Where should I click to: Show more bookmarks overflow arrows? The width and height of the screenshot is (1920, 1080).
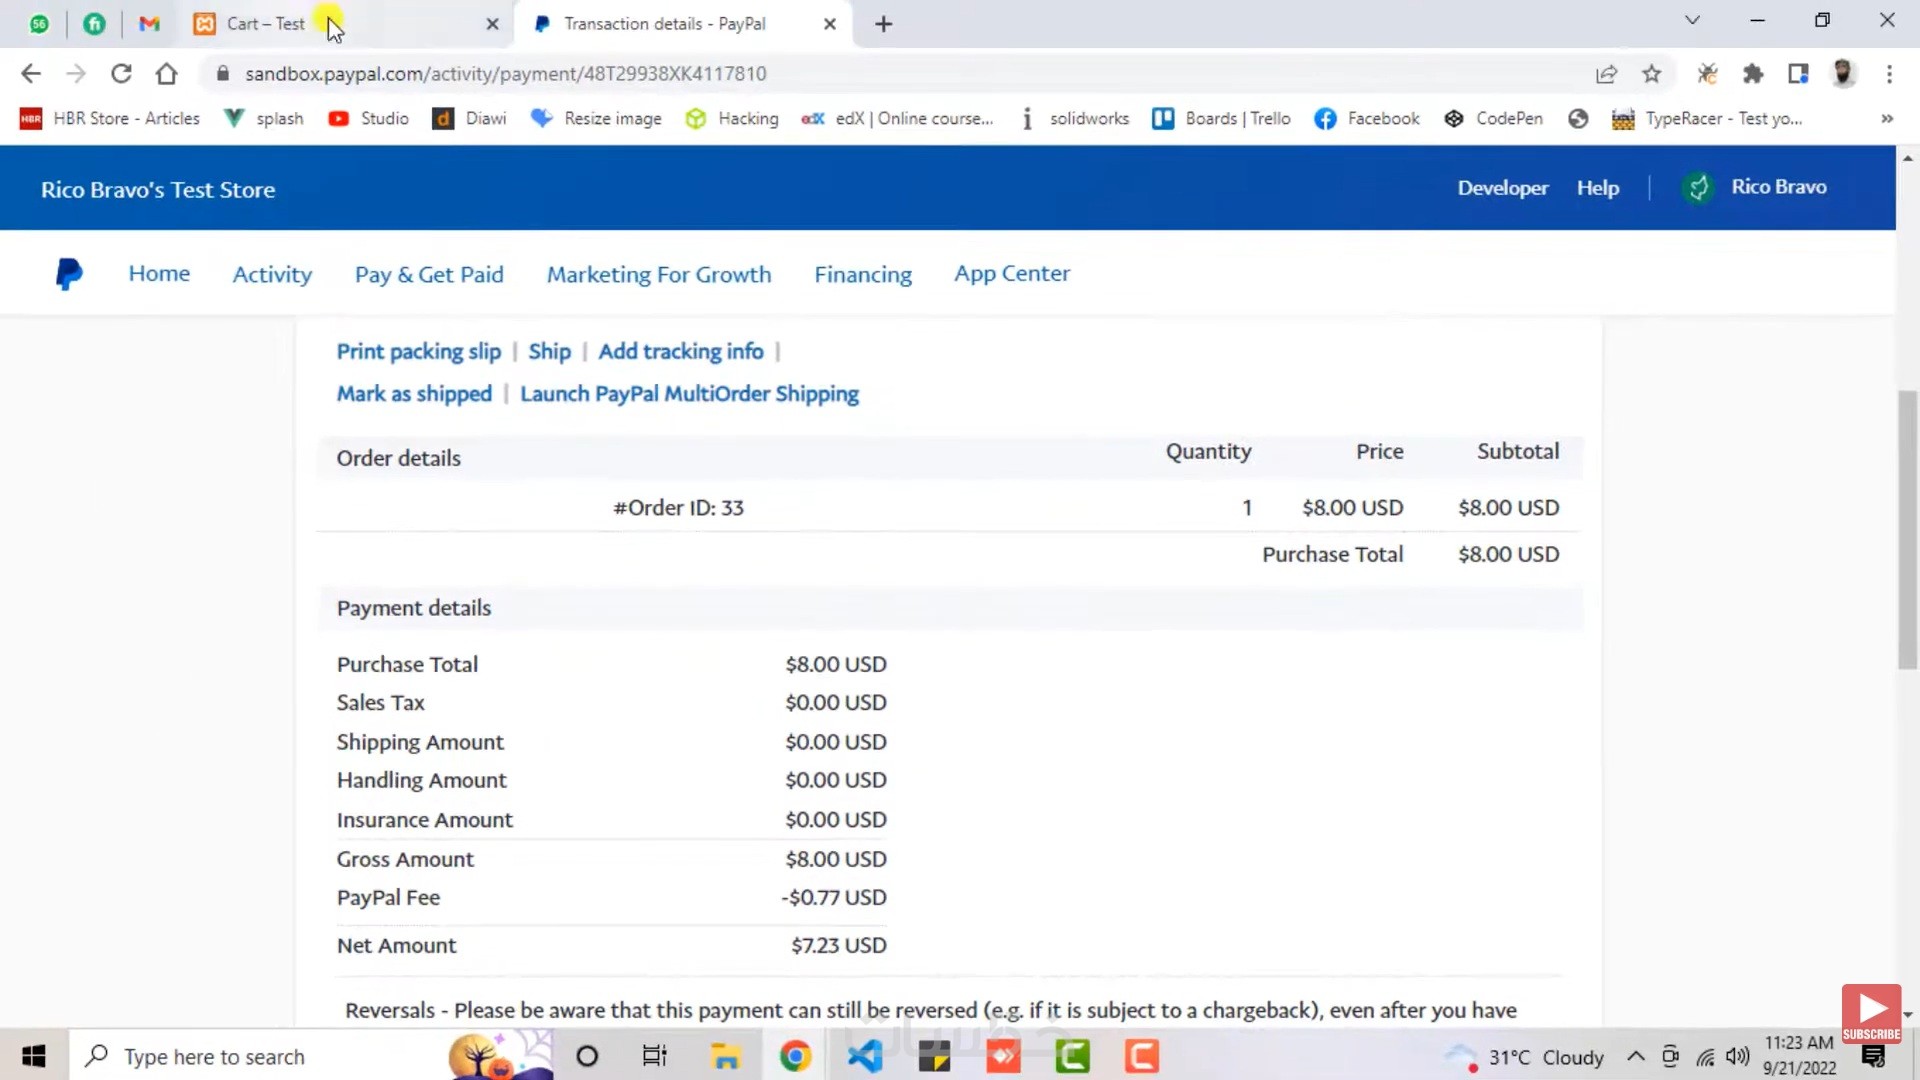1886,119
